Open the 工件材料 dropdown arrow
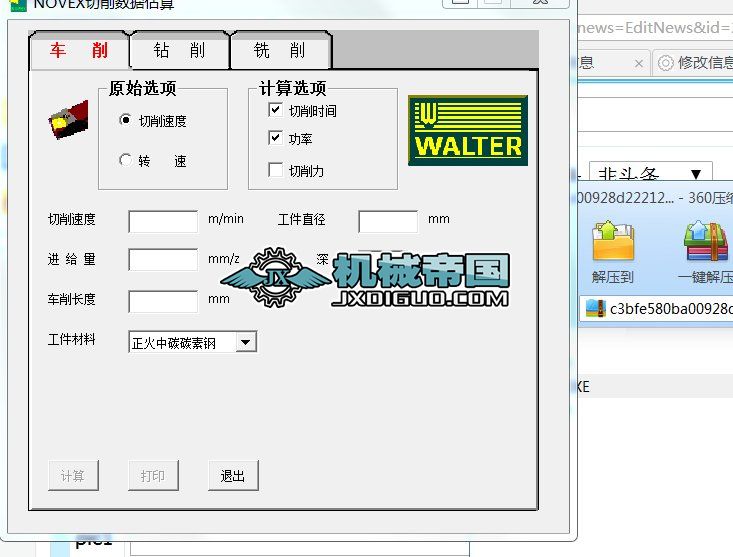 pyautogui.click(x=246, y=343)
